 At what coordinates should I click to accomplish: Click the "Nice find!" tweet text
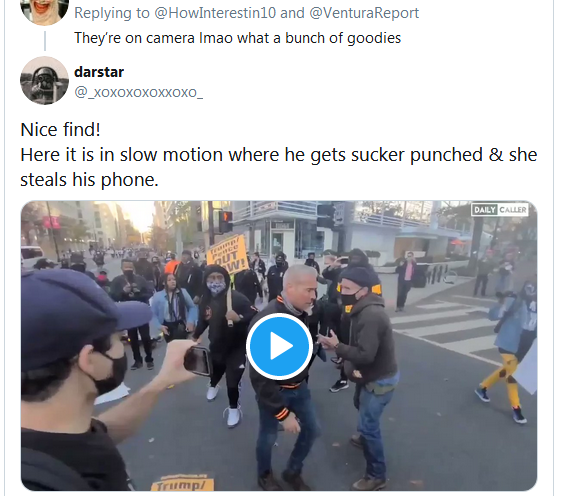click(x=61, y=130)
